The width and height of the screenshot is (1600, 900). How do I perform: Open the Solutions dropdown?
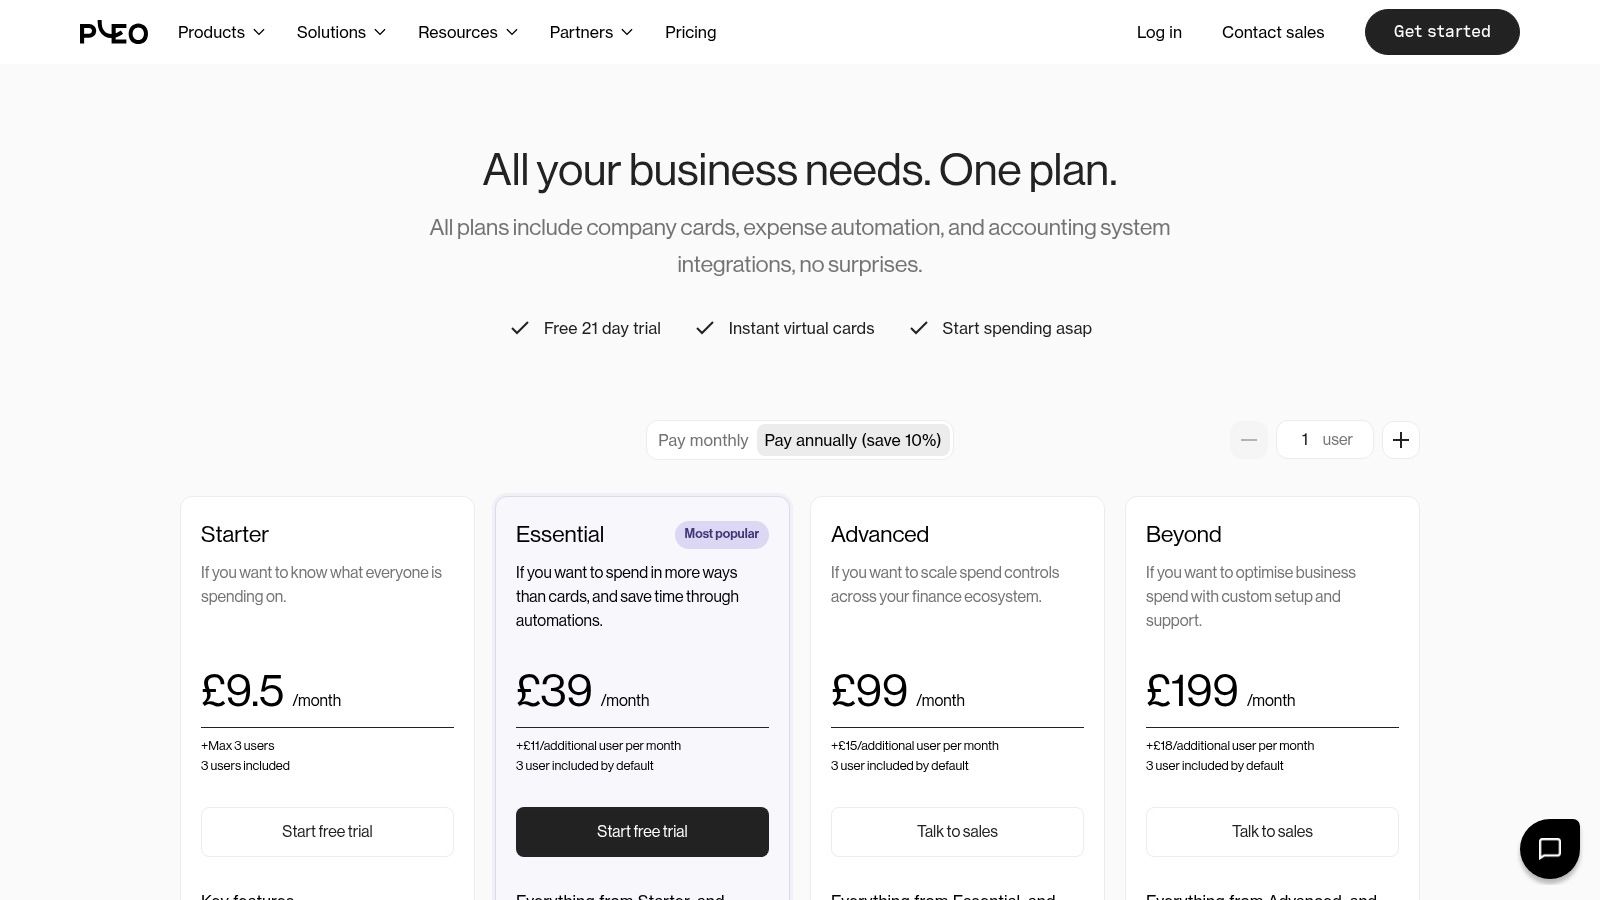click(x=341, y=32)
